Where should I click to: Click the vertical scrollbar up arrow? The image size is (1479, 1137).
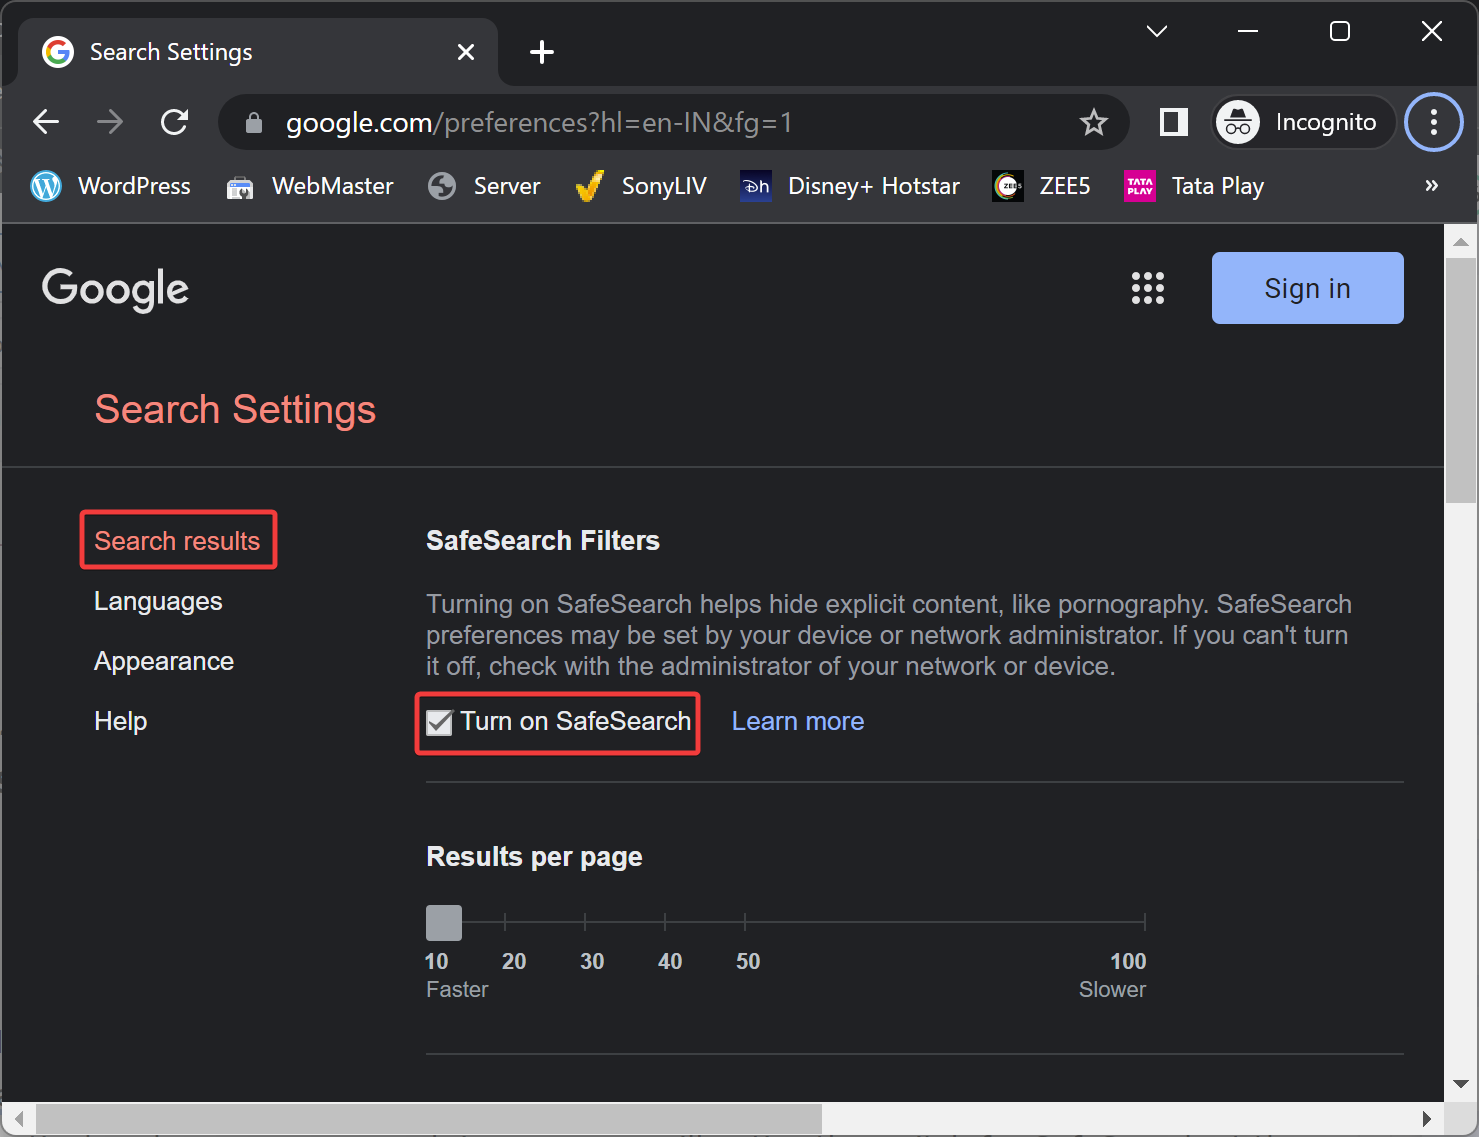point(1461,242)
